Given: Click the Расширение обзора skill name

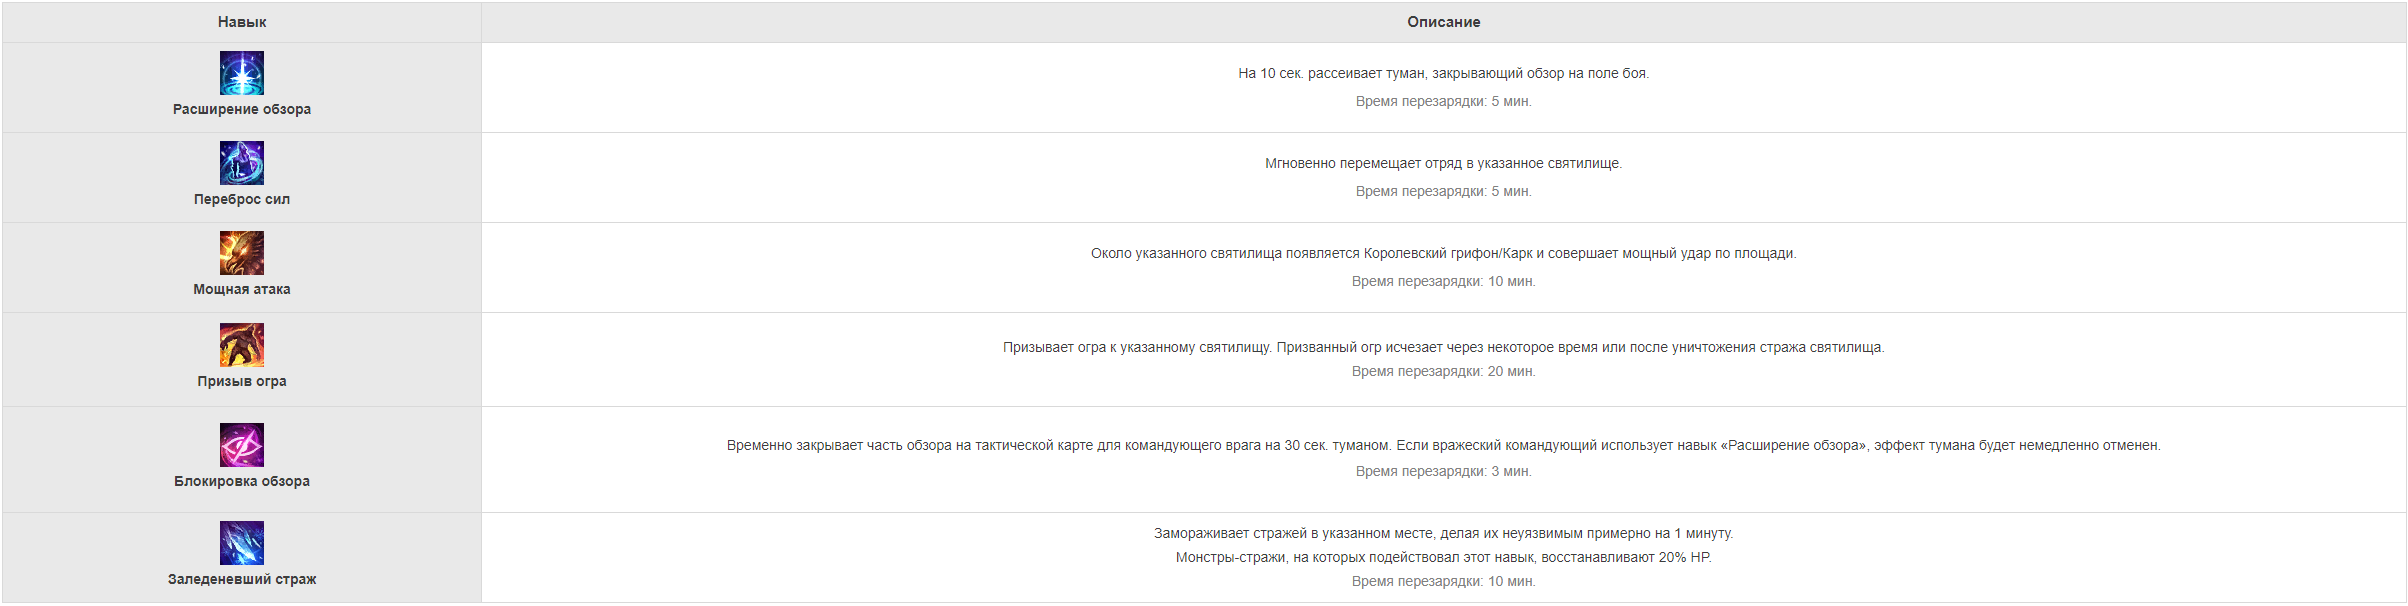Looking at the screenshot, I should point(242,109).
